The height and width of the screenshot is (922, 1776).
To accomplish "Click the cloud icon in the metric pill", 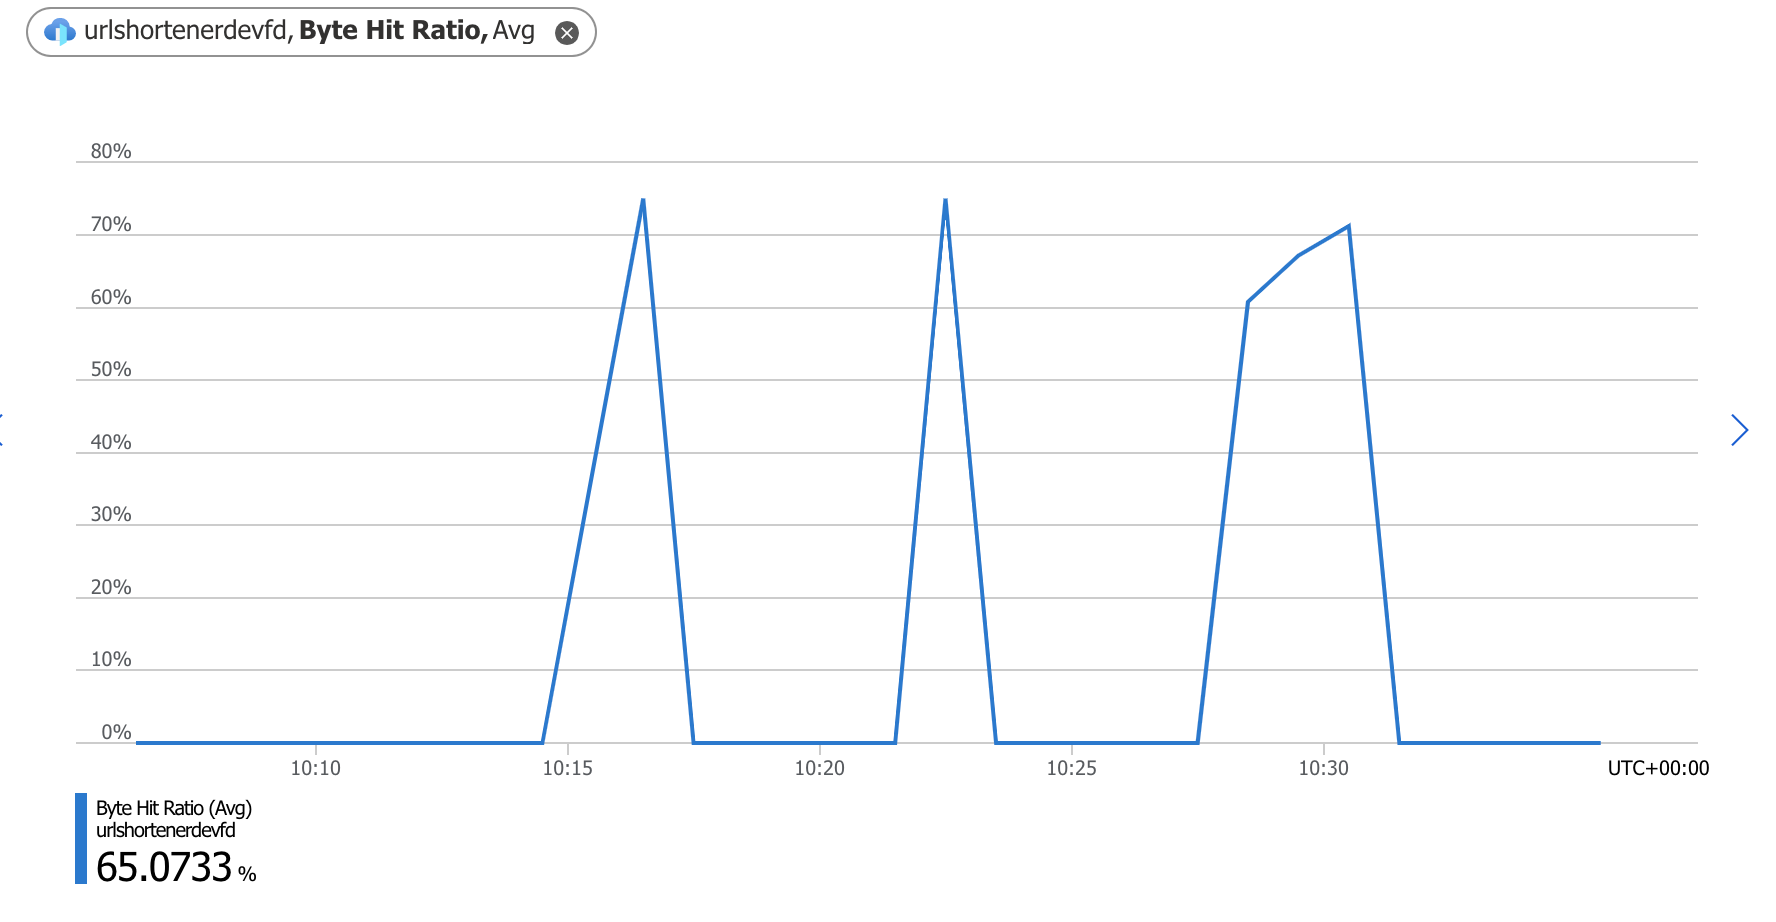I will click(57, 31).
